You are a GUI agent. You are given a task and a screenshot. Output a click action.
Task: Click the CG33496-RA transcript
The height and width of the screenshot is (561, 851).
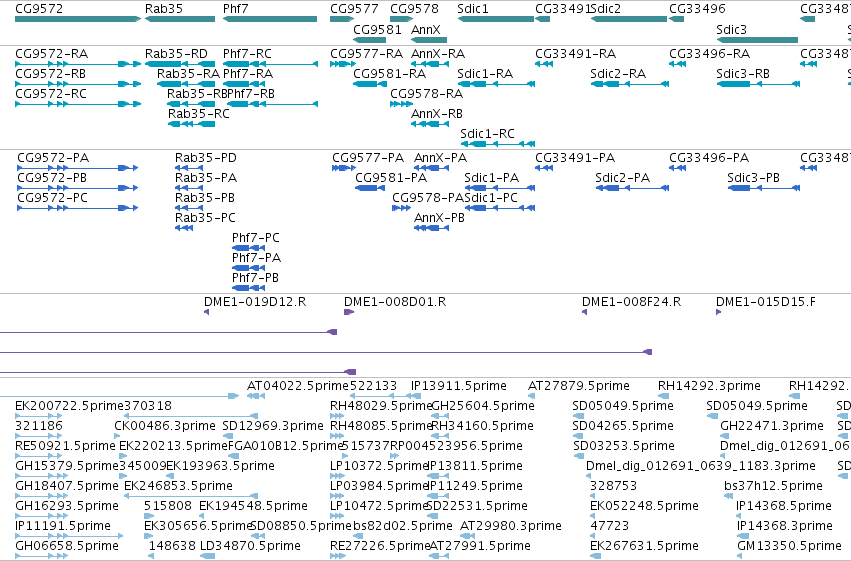pyautogui.click(x=677, y=64)
